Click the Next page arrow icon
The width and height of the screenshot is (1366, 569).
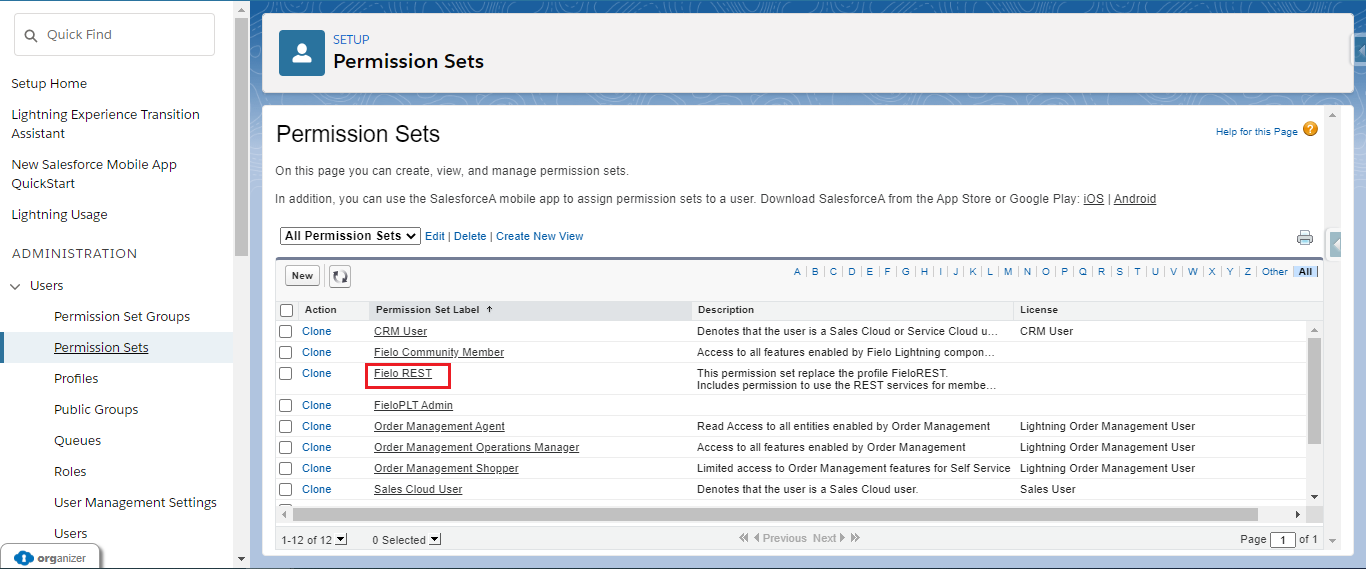click(x=843, y=538)
